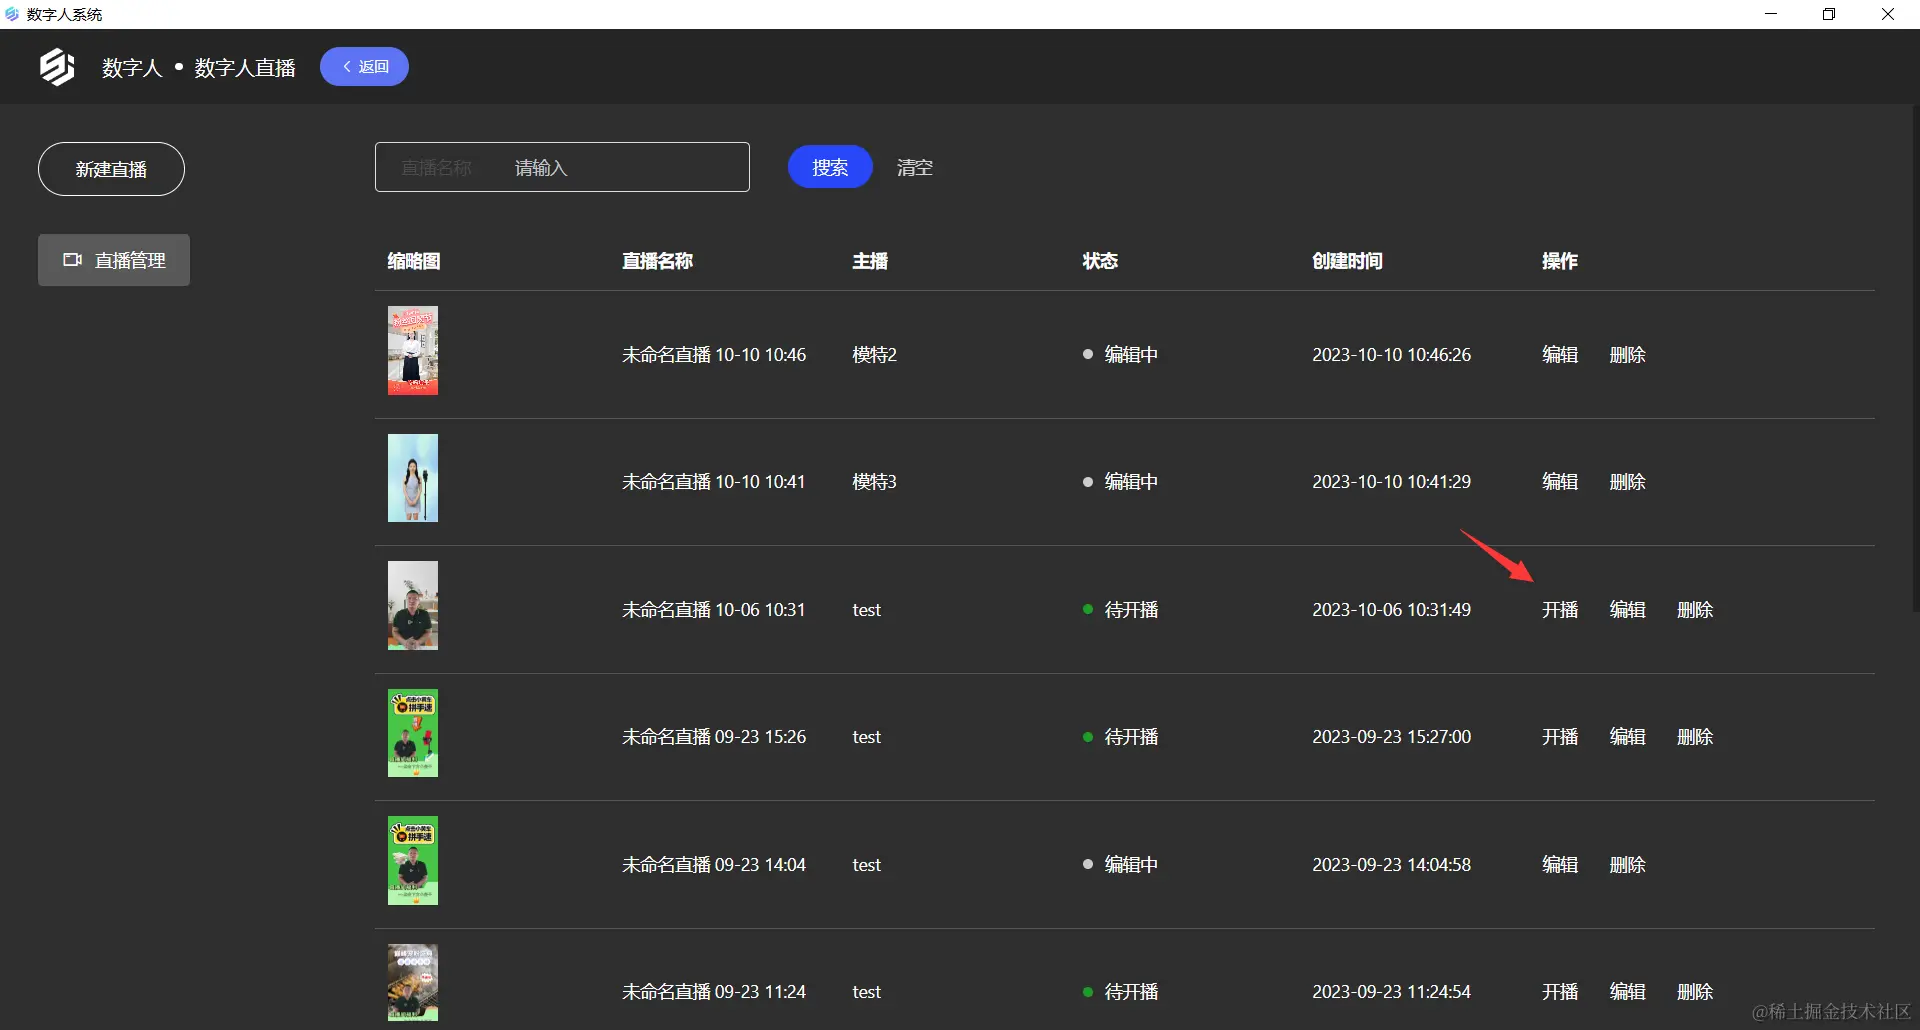Open thumbnail of 未命名直播 10-10 10:41
This screenshot has width=1920, height=1030.
coord(413,478)
